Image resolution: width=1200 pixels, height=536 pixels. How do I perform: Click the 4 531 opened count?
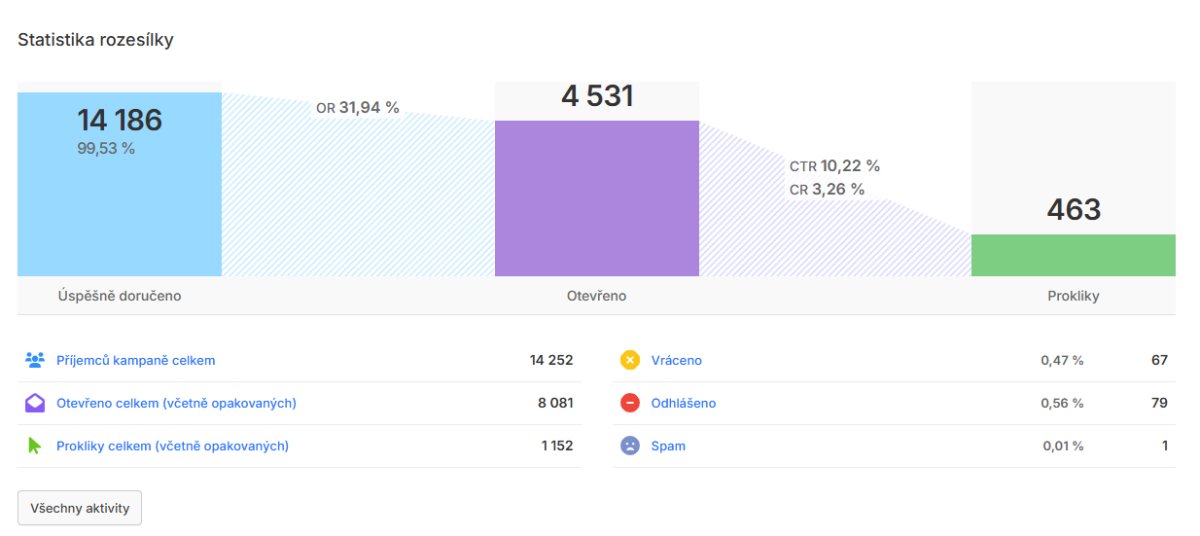pos(597,96)
